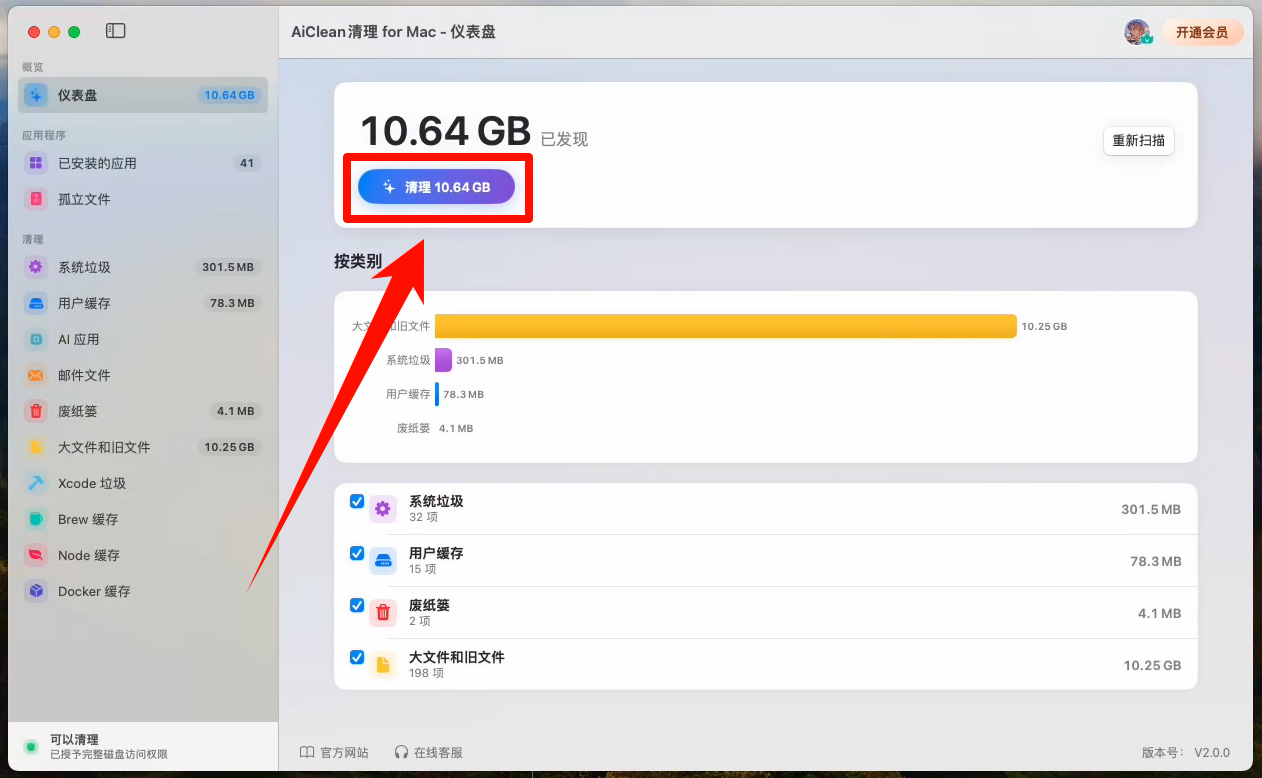Image resolution: width=1262 pixels, height=778 pixels.
Task: Open AI 应用 in the sidebar
Action: [x=143, y=339]
